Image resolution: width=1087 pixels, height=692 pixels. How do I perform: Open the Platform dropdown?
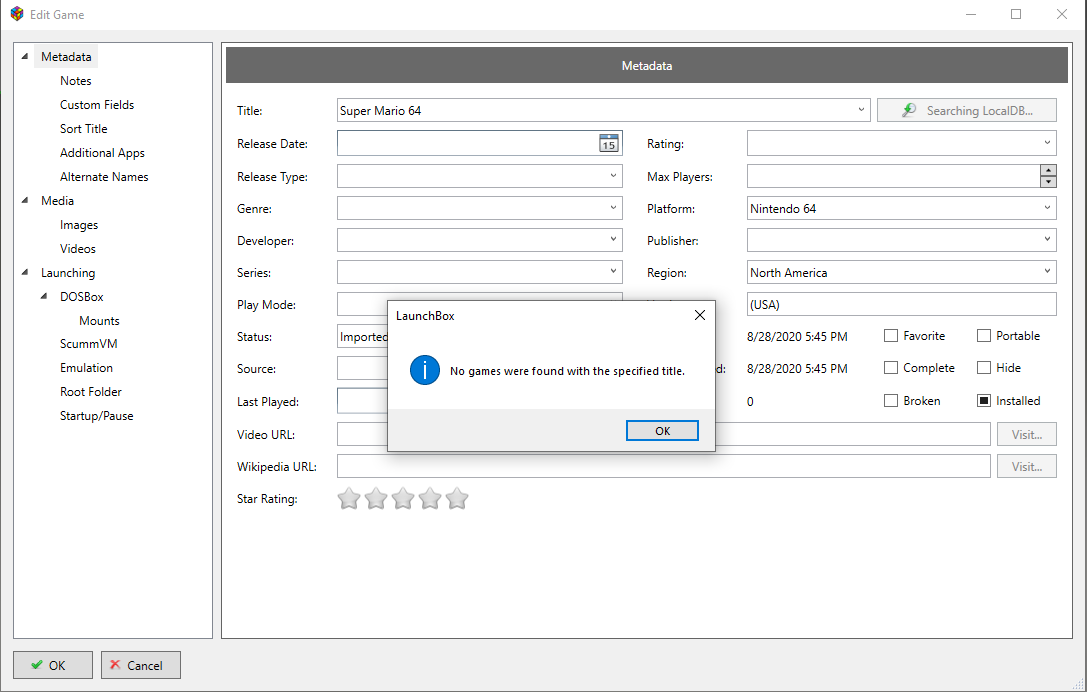(x=1047, y=208)
